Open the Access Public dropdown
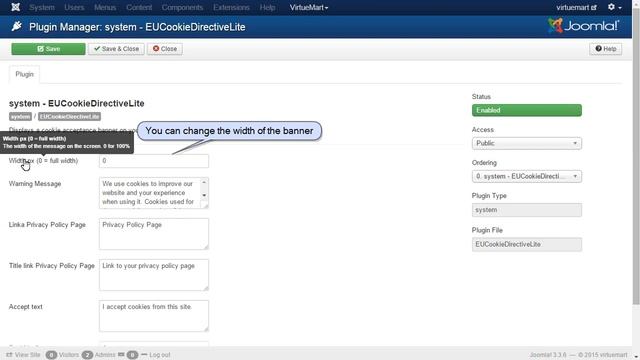This screenshot has height=360, width=640. tap(527, 143)
